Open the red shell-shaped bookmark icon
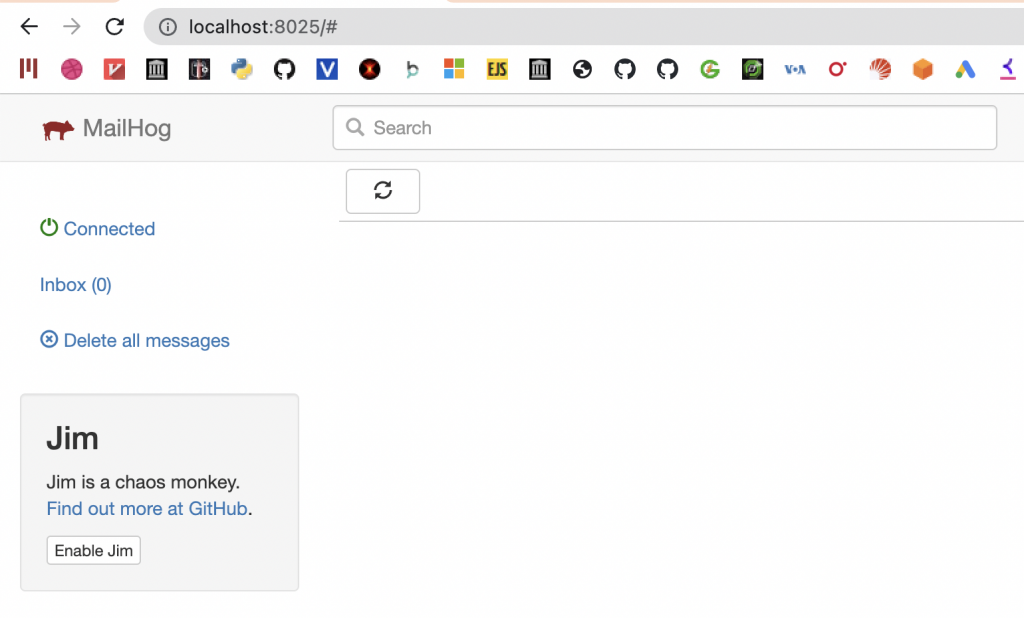Image resolution: width=1024 pixels, height=618 pixels. pyautogui.click(x=880, y=69)
